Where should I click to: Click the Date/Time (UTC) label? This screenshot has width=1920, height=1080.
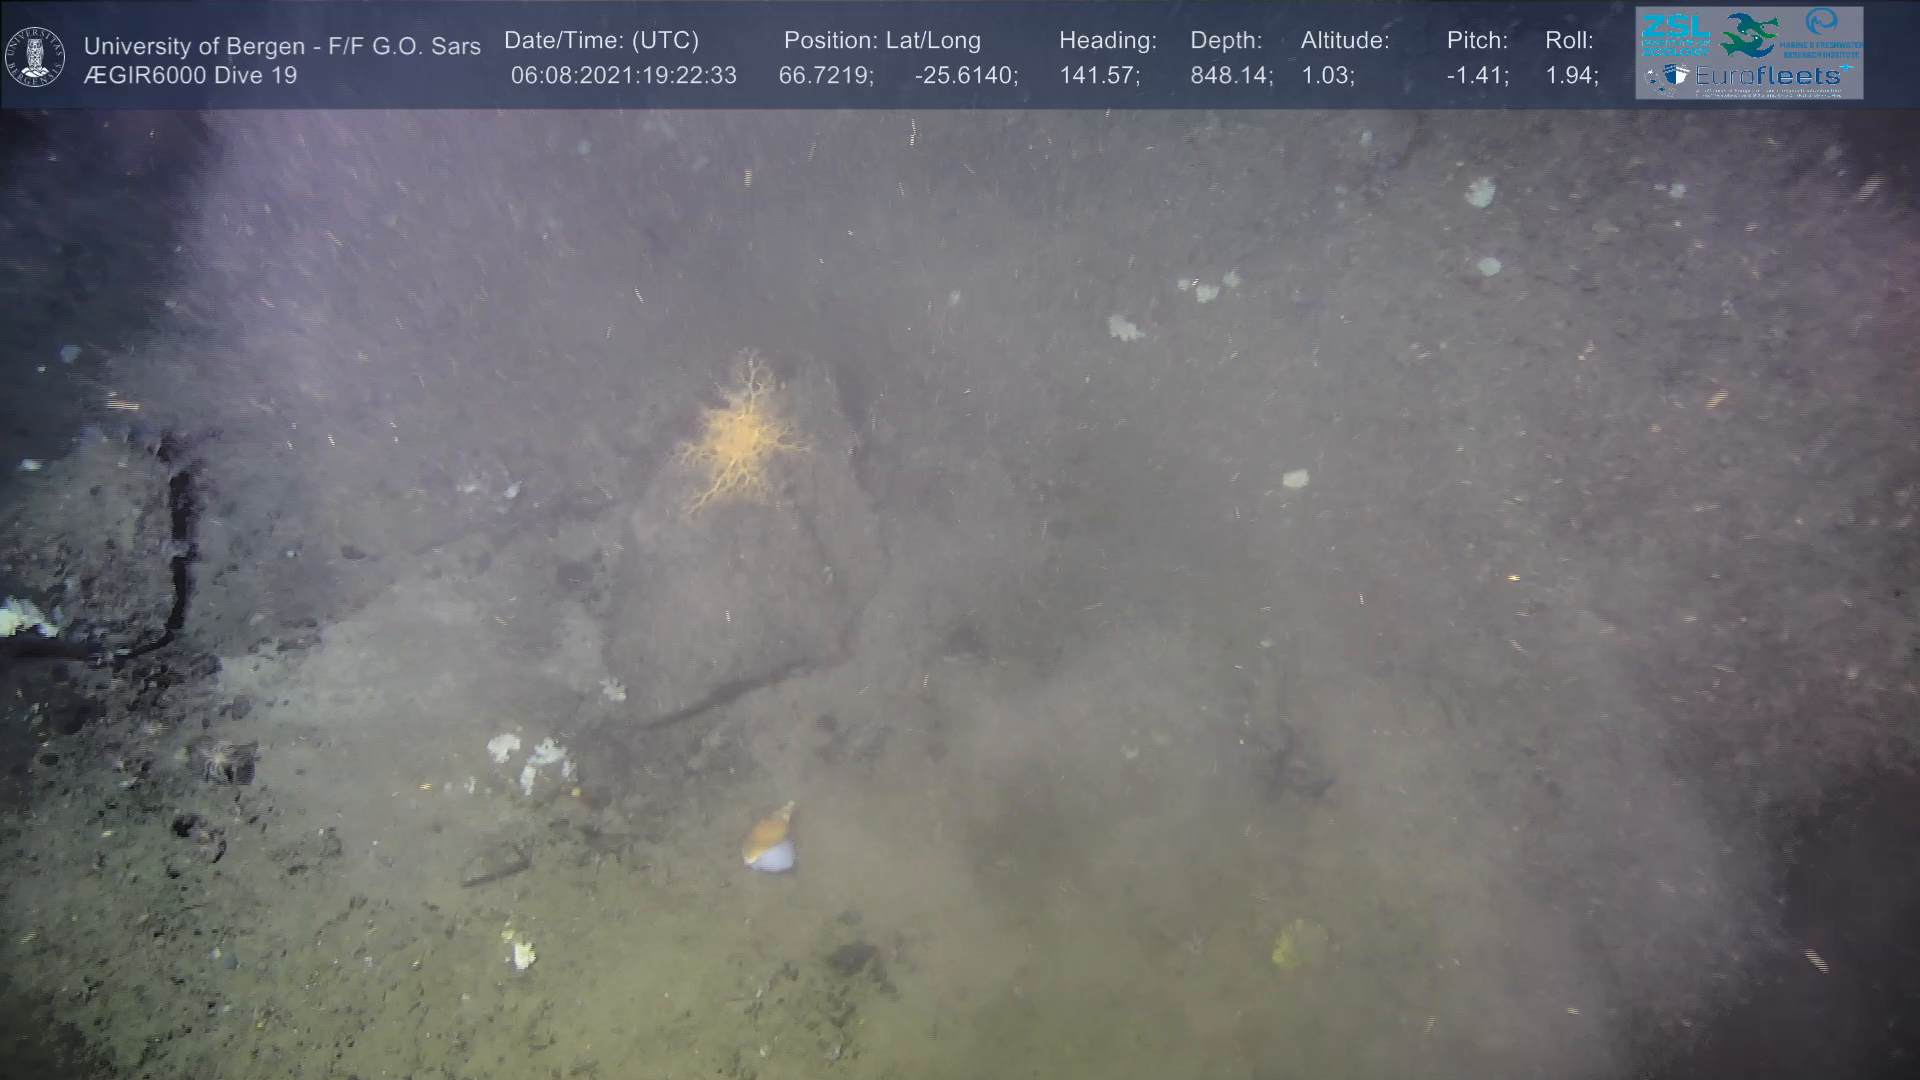pos(601,41)
